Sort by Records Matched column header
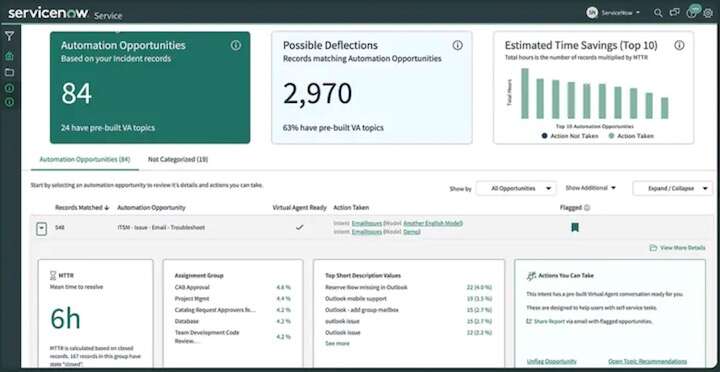720x372 pixels. click(x=82, y=208)
